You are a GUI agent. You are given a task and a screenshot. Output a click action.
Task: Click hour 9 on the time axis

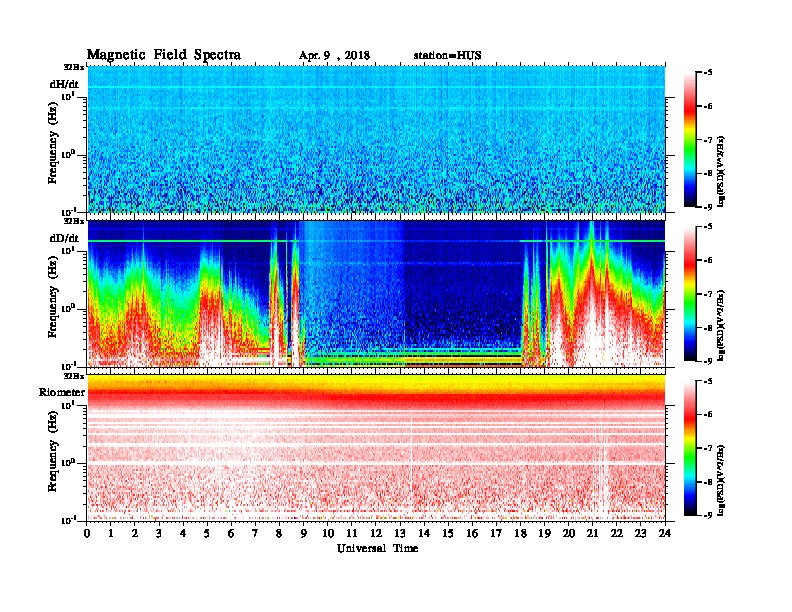(x=304, y=533)
